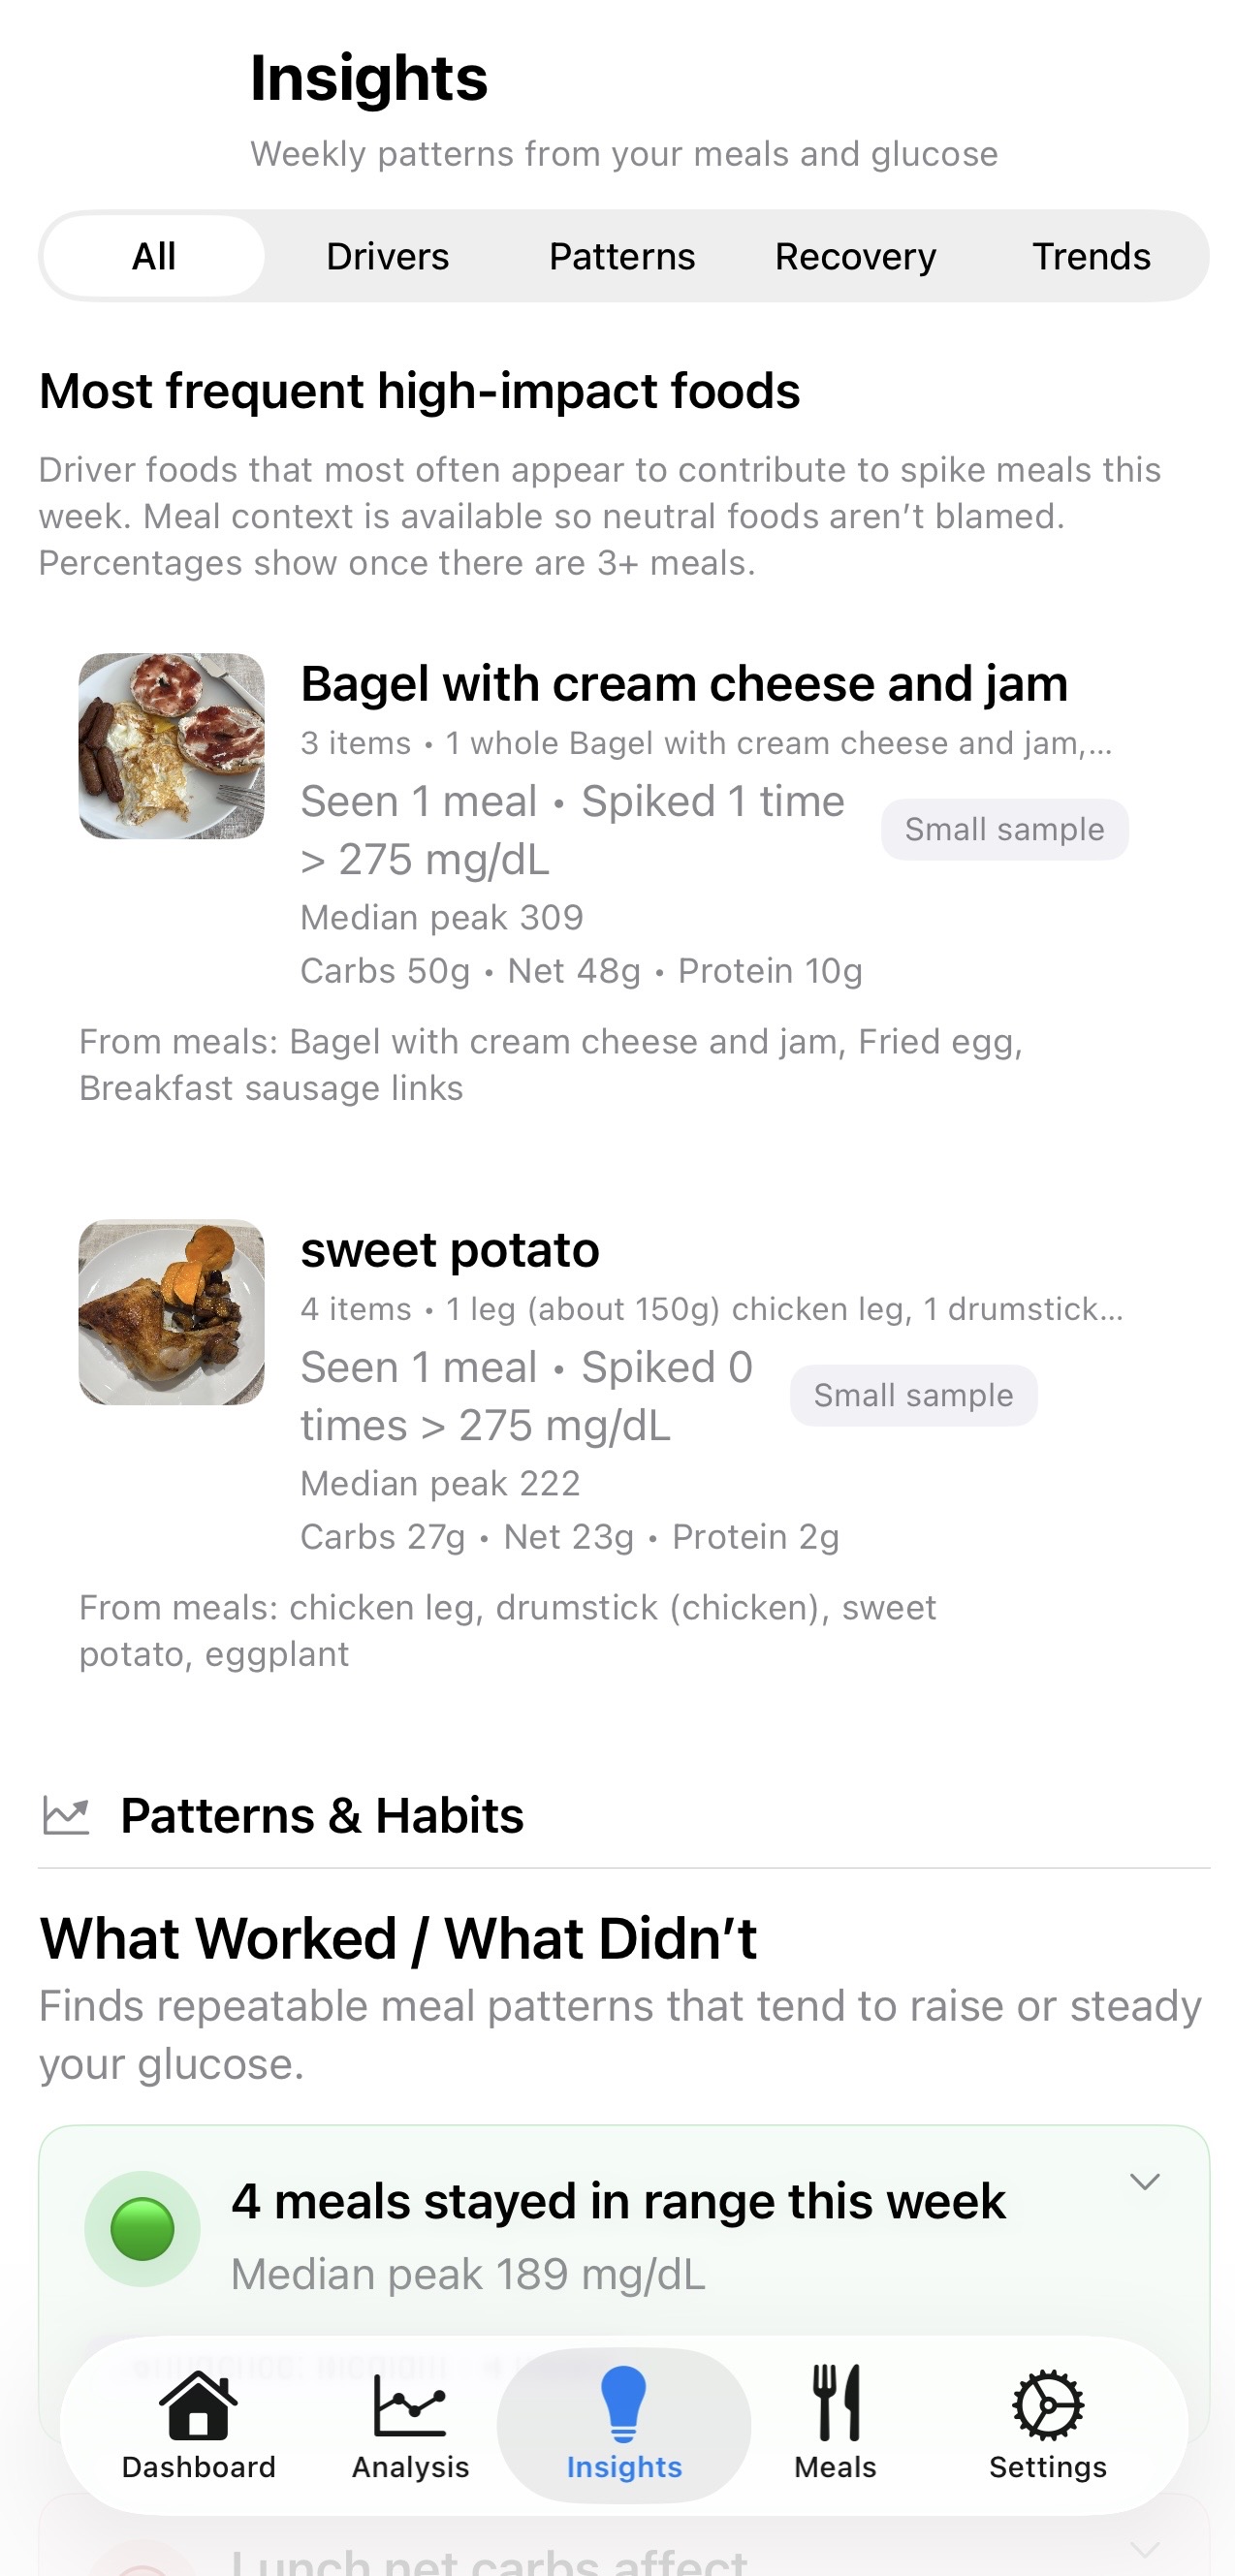Switch to the Patterns filter
1235x2576 pixels.
[622, 256]
